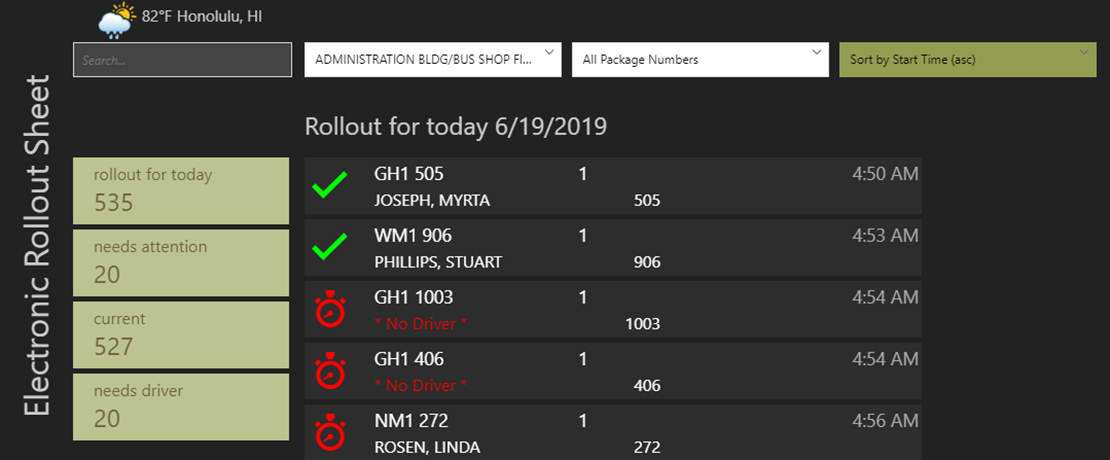
Task: Click red stopwatch icon for GH1 406
Action: [329, 371]
